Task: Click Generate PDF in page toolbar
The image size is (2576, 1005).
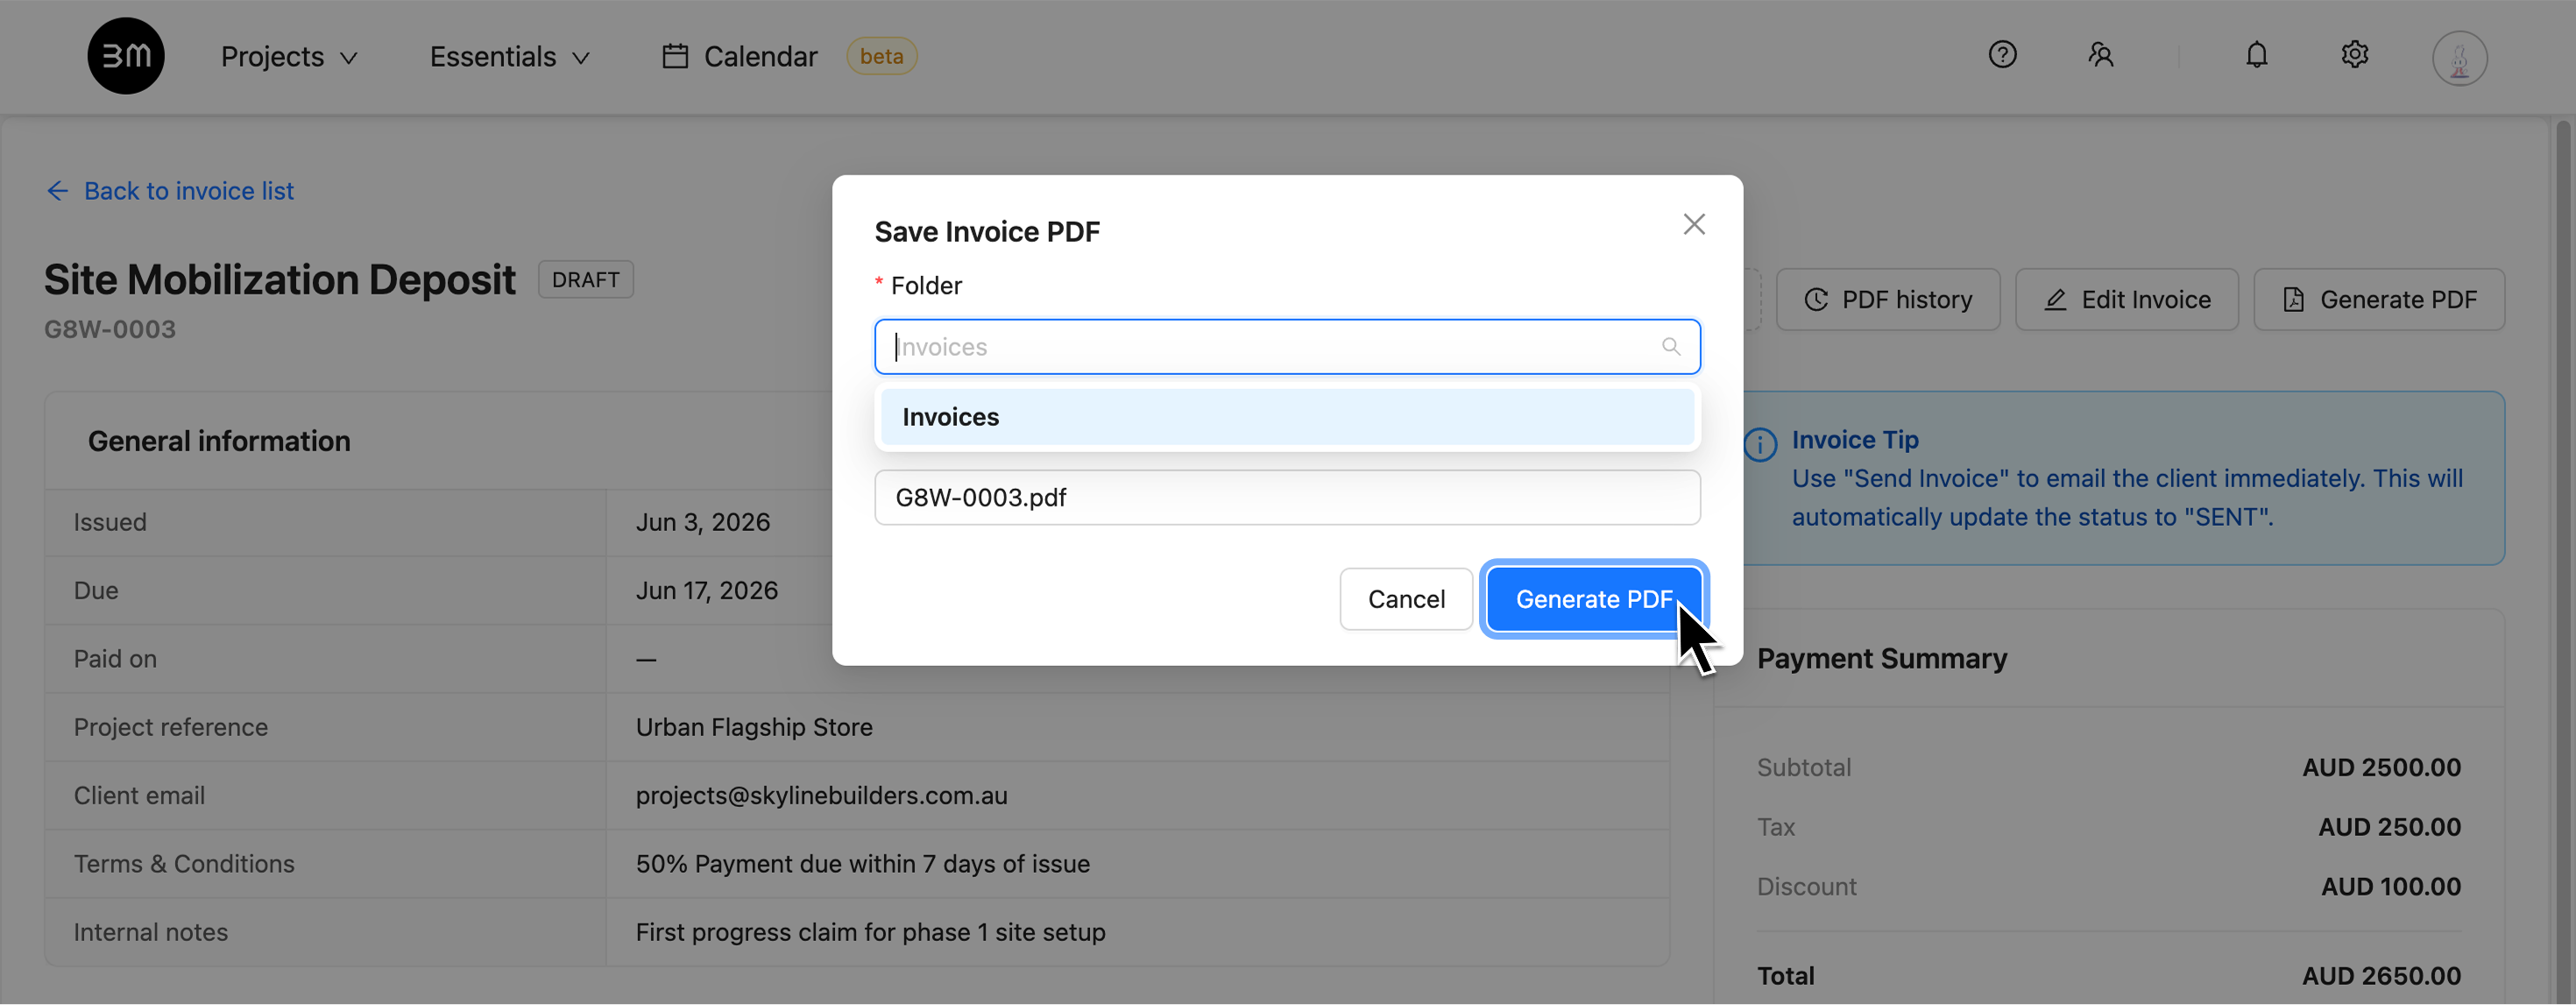Action: pyautogui.click(x=2379, y=299)
